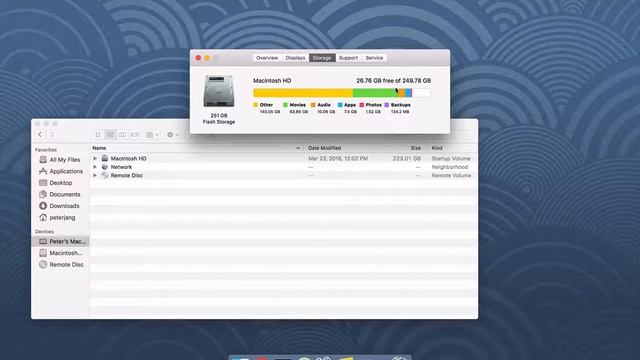Screen dimensions: 640x360
Task: Click the 'Remote Volume' kind cell
Action: click(x=451, y=176)
